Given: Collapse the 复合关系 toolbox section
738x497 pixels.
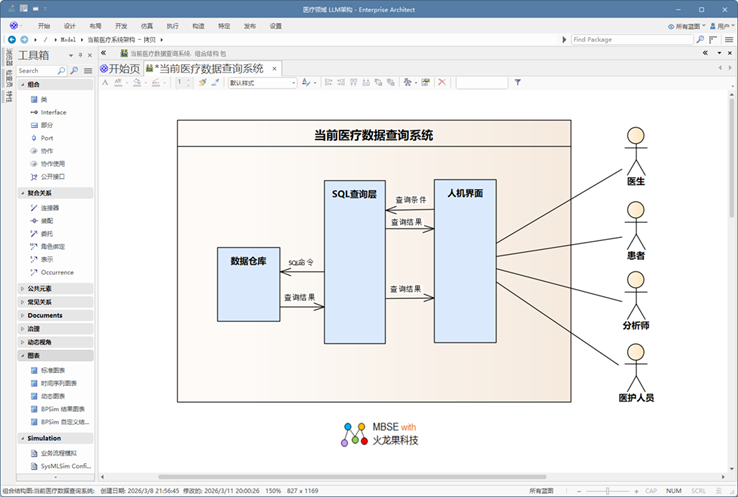Looking at the screenshot, I should coord(40,193).
